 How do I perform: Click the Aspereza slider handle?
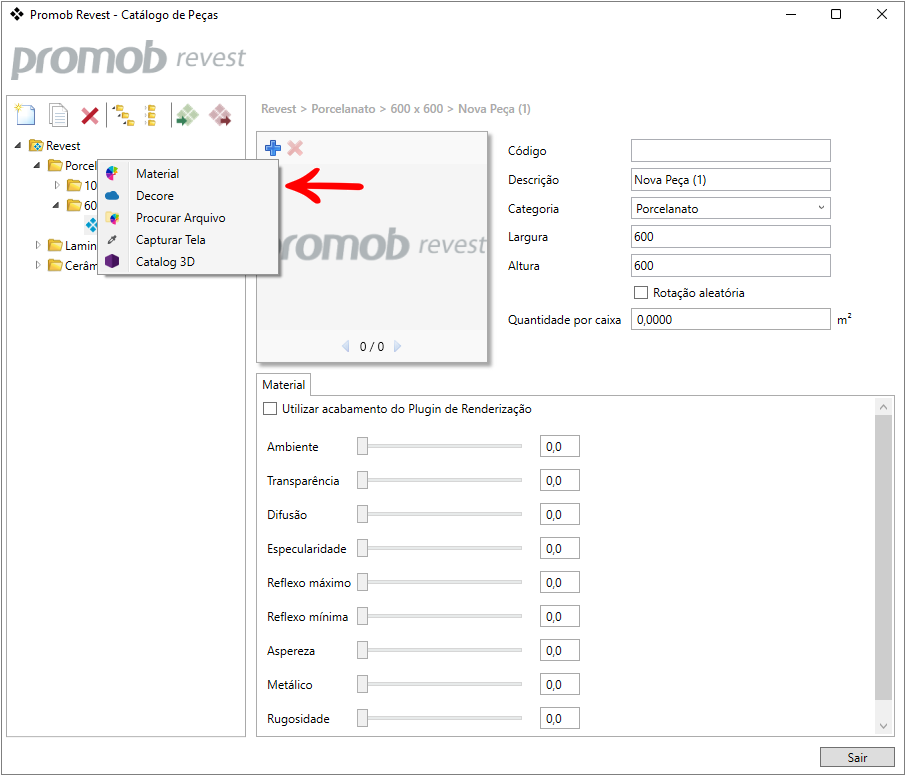(362, 650)
